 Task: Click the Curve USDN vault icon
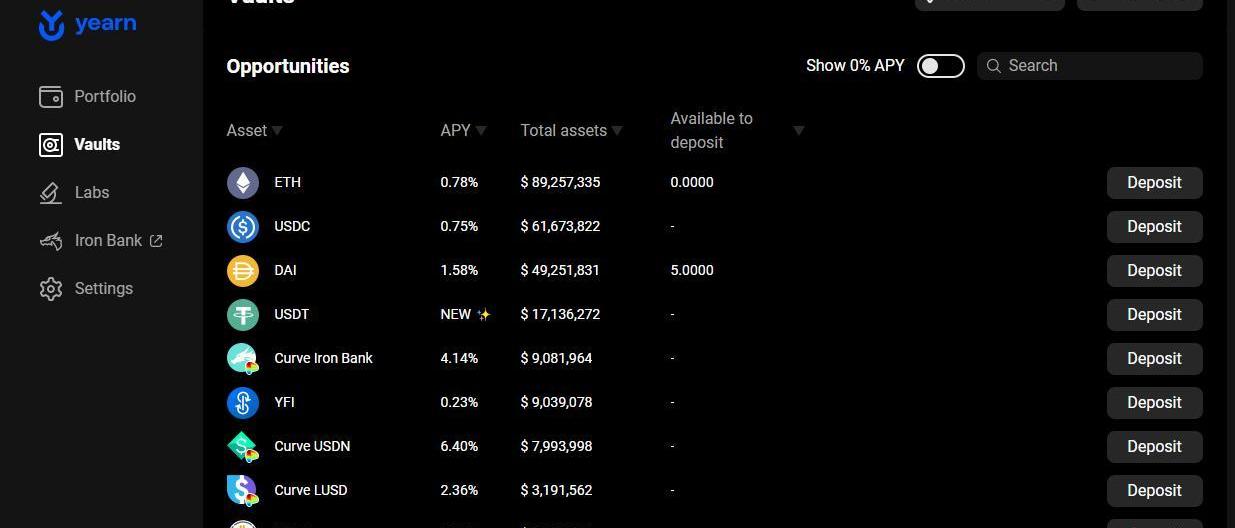coord(243,447)
